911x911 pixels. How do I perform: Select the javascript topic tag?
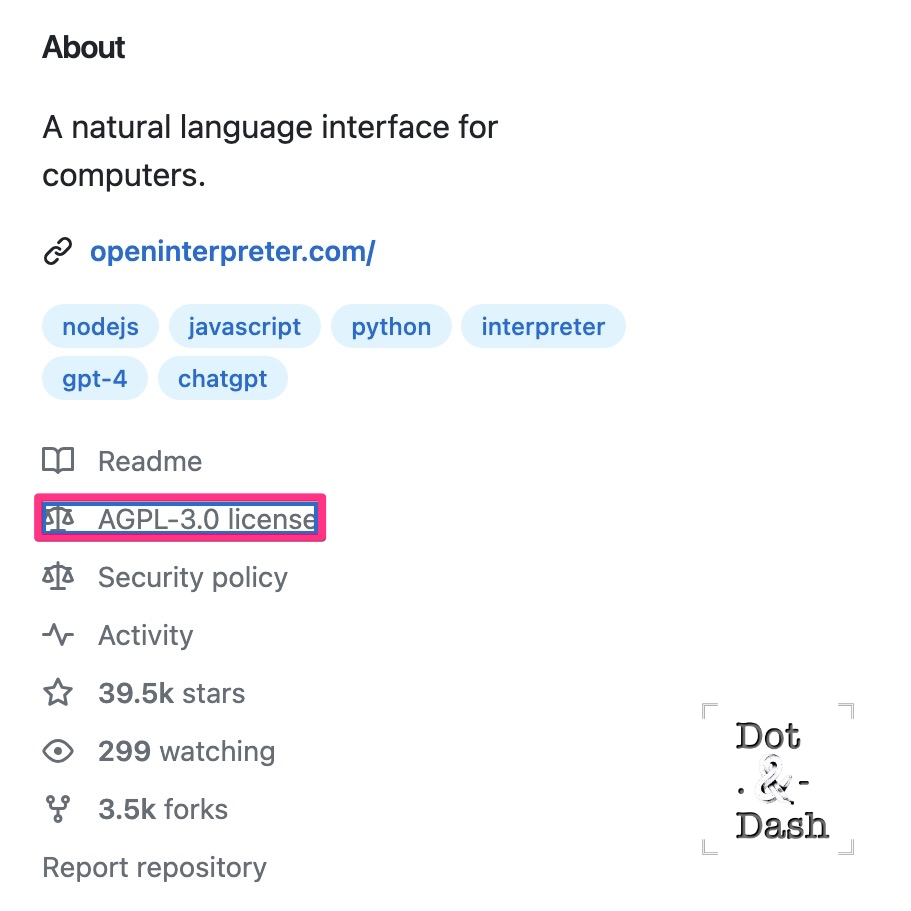click(245, 327)
